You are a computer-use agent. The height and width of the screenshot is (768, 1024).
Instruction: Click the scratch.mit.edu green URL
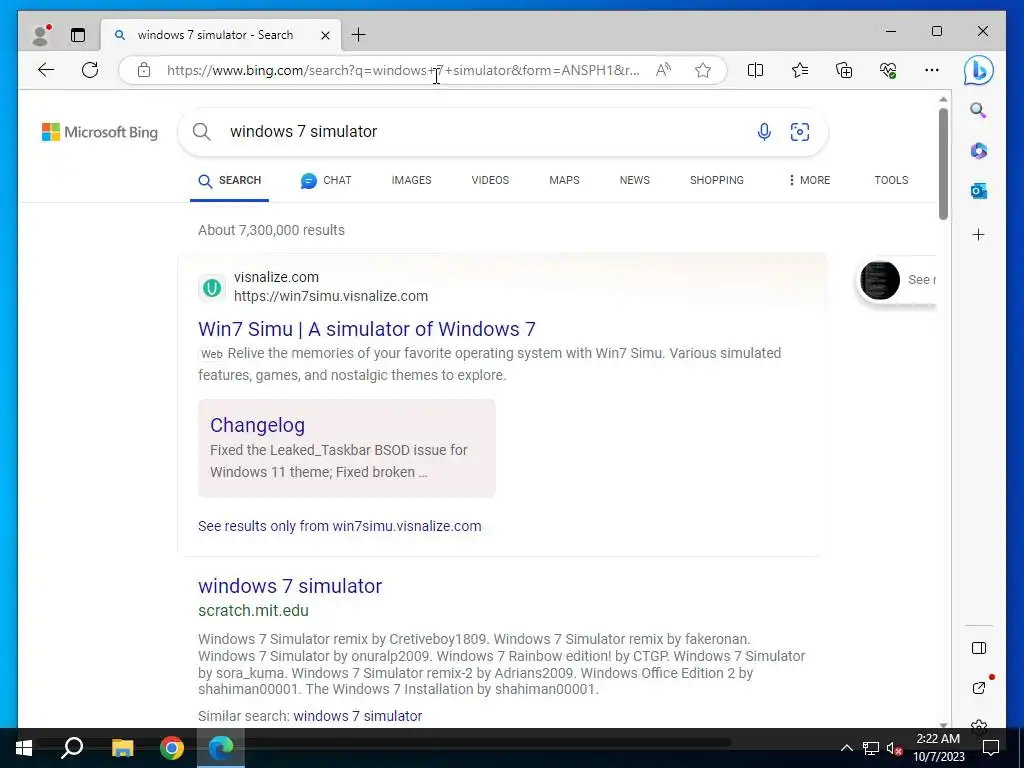[x=253, y=611]
